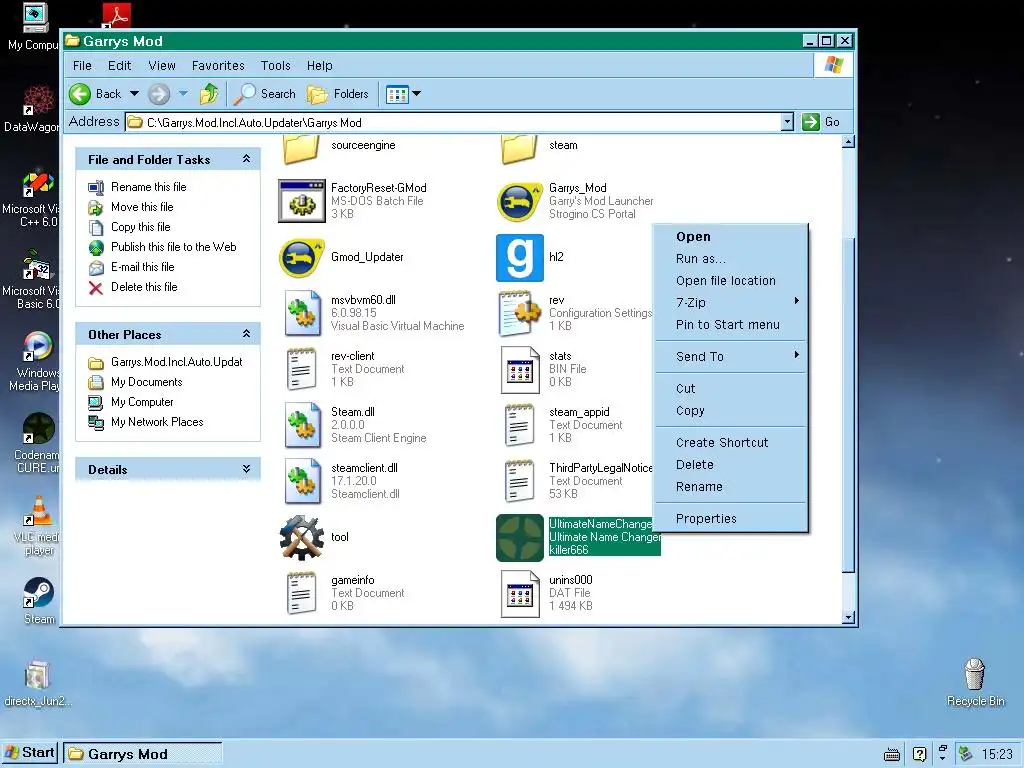Open the FactoryReset-GMod batch file icon
This screenshot has width=1024, height=768.
coord(302,201)
